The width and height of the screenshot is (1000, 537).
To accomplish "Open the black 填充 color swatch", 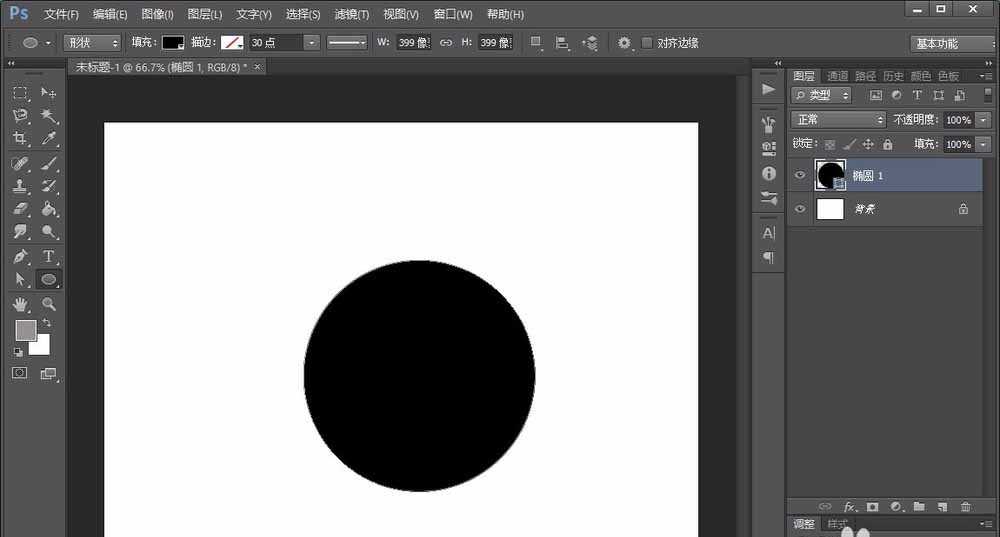I will [x=173, y=43].
